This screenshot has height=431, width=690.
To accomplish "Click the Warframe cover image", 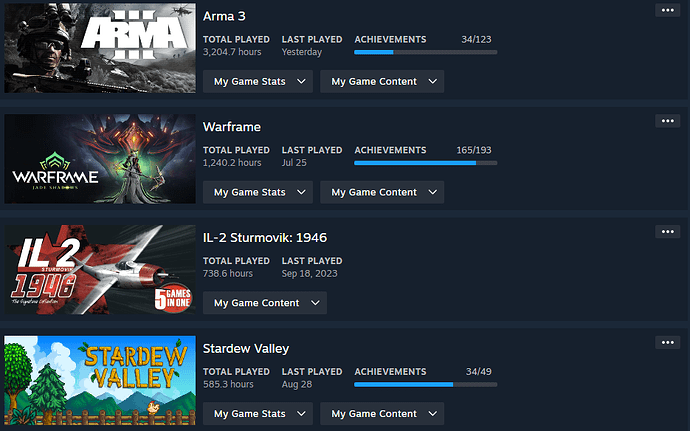I will click(x=100, y=159).
